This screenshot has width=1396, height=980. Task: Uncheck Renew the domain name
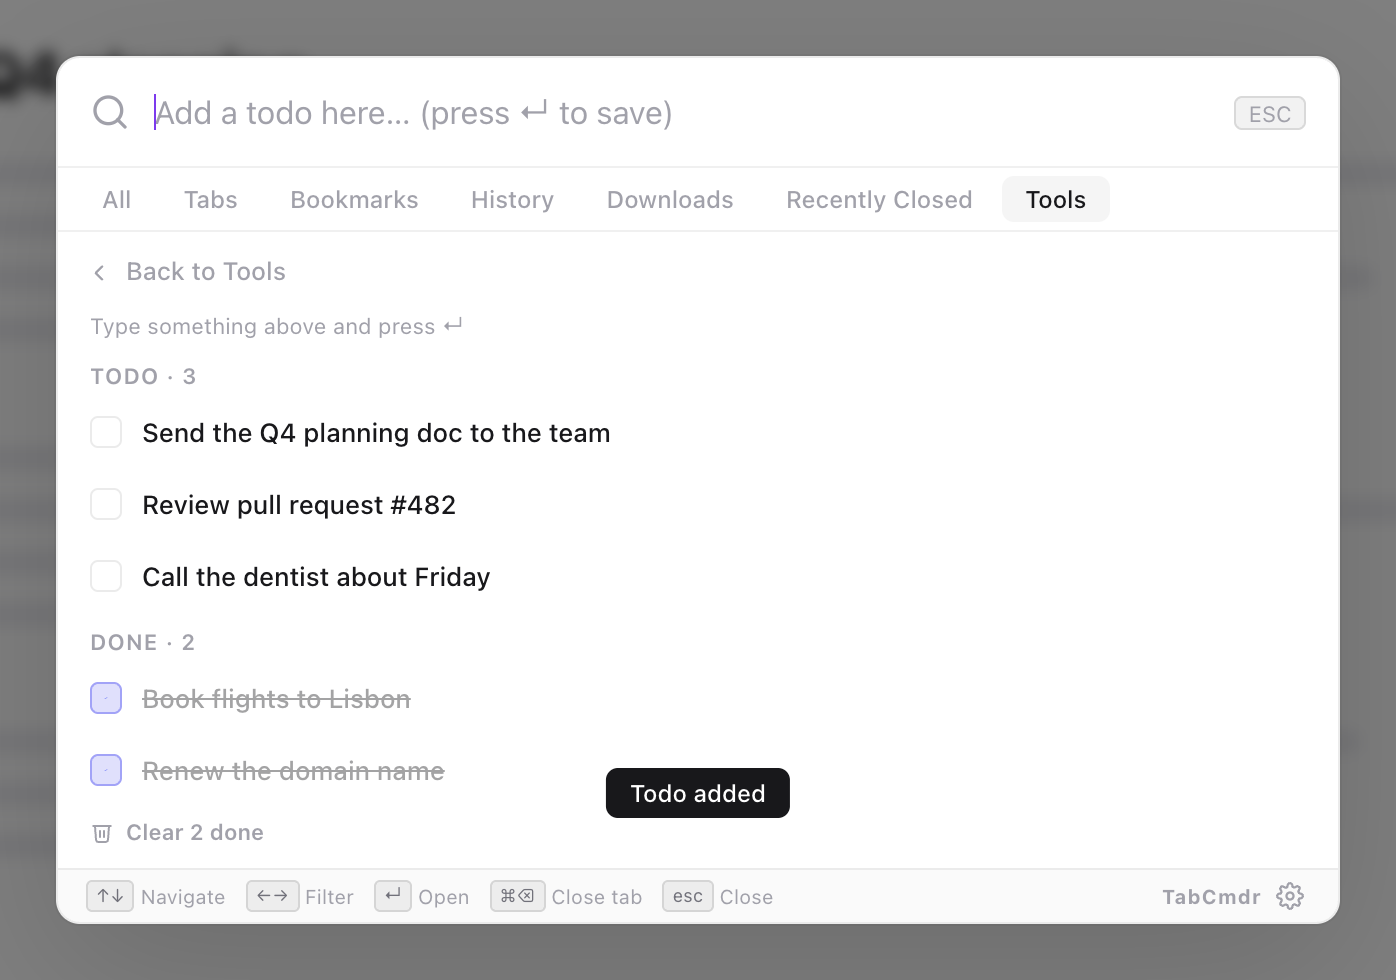tap(106, 770)
